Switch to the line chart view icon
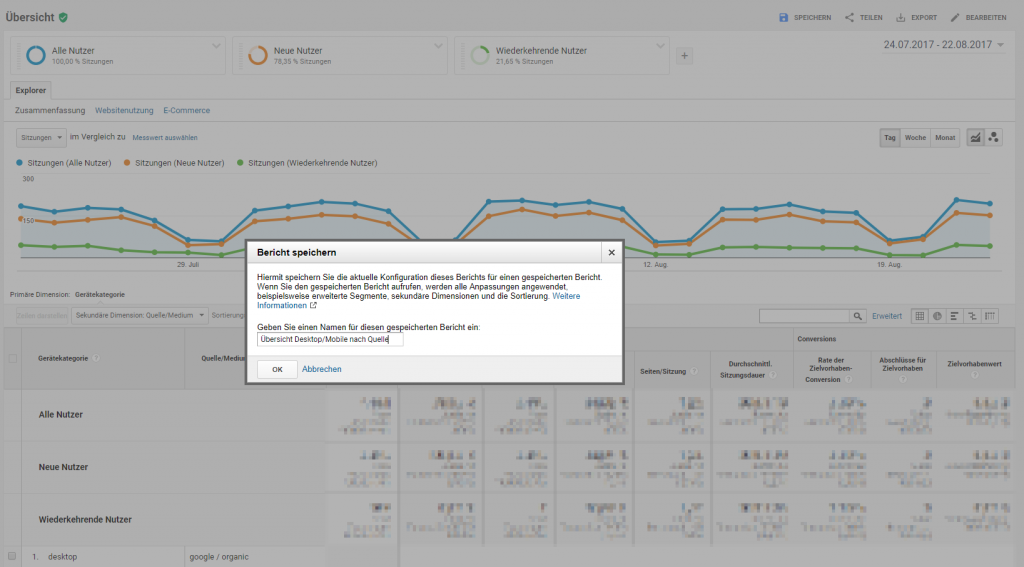 (x=975, y=137)
